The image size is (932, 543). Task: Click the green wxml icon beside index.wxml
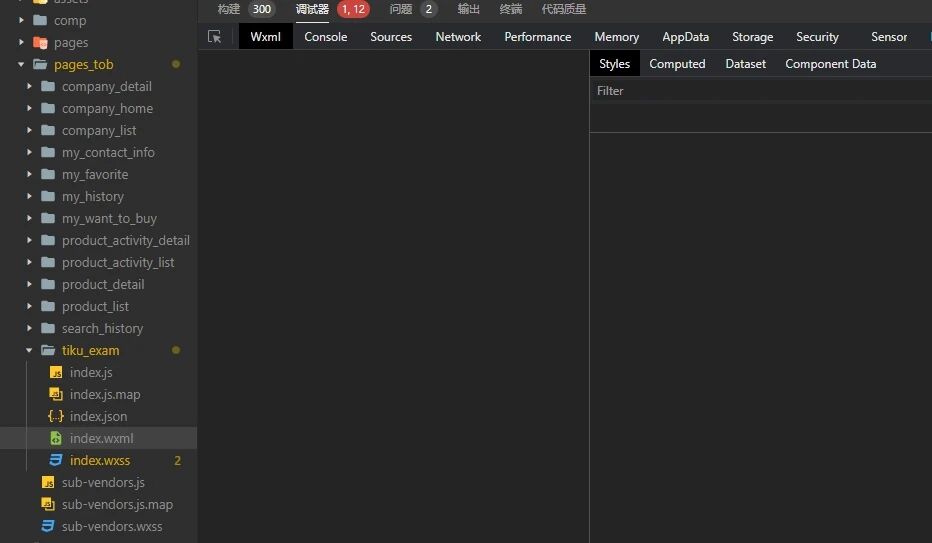56,438
